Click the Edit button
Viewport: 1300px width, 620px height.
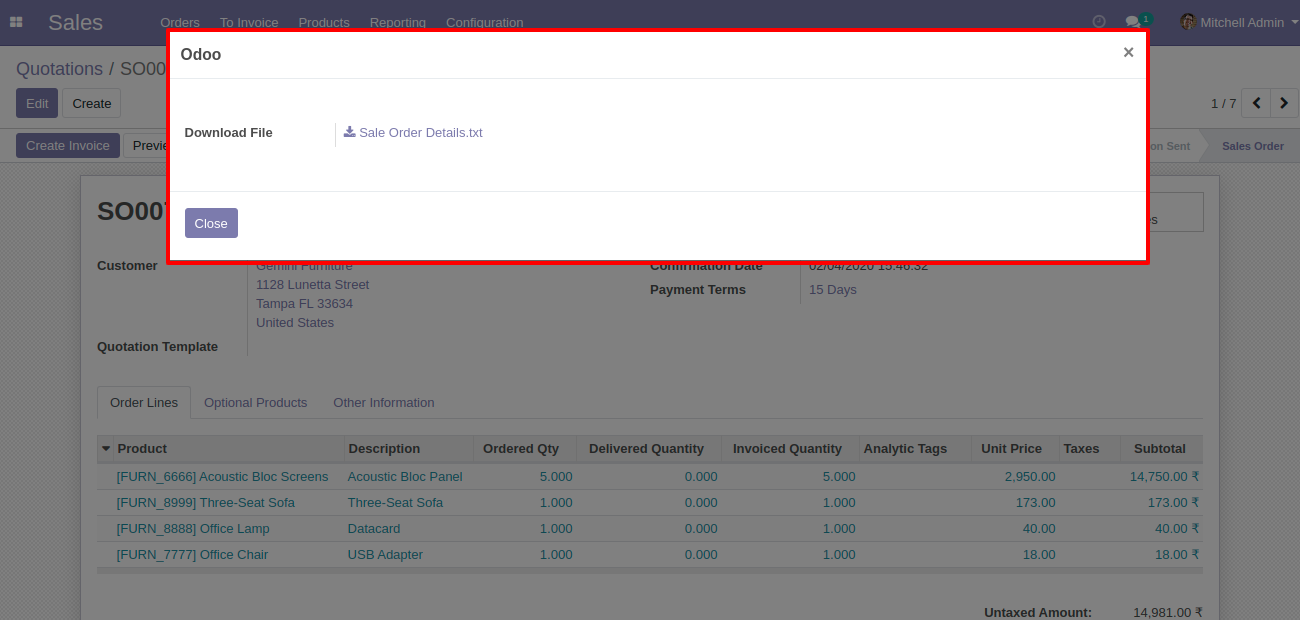pyautogui.click(x=37, y=103)
